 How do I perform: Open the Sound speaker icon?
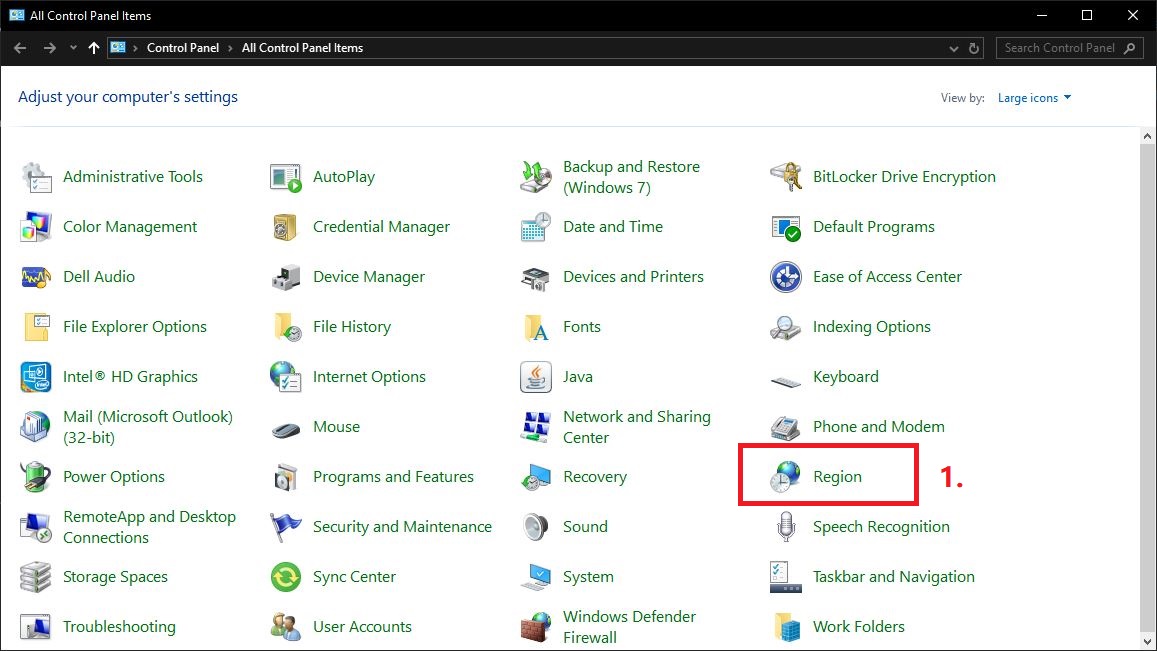pos(536,527)
